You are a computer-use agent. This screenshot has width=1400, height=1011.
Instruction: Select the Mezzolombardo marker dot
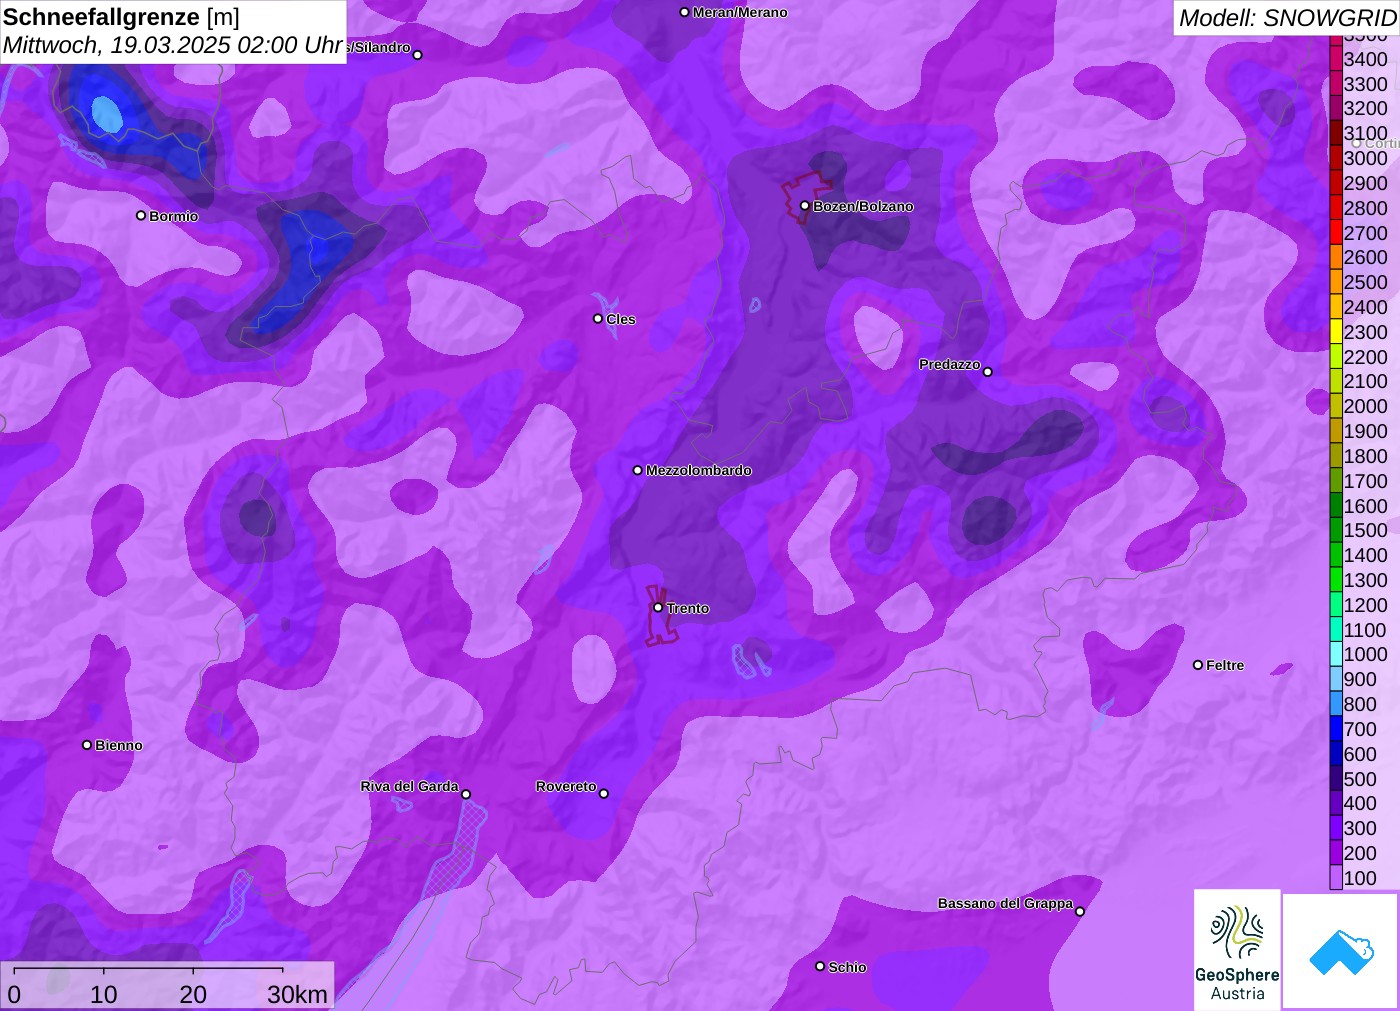click(638, 469)
